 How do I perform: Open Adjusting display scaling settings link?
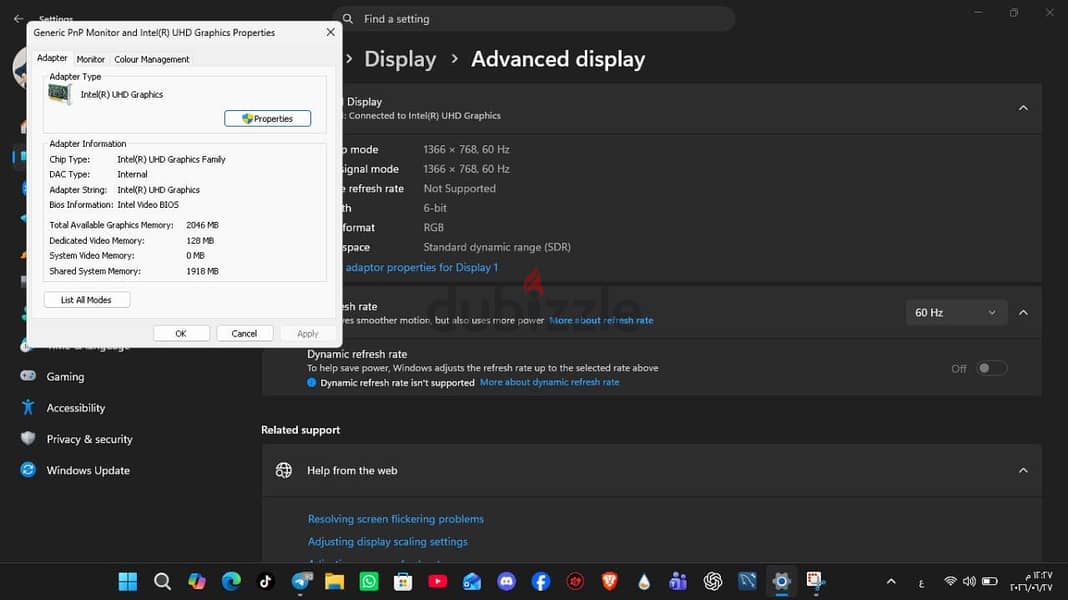(x=388, y=541)
